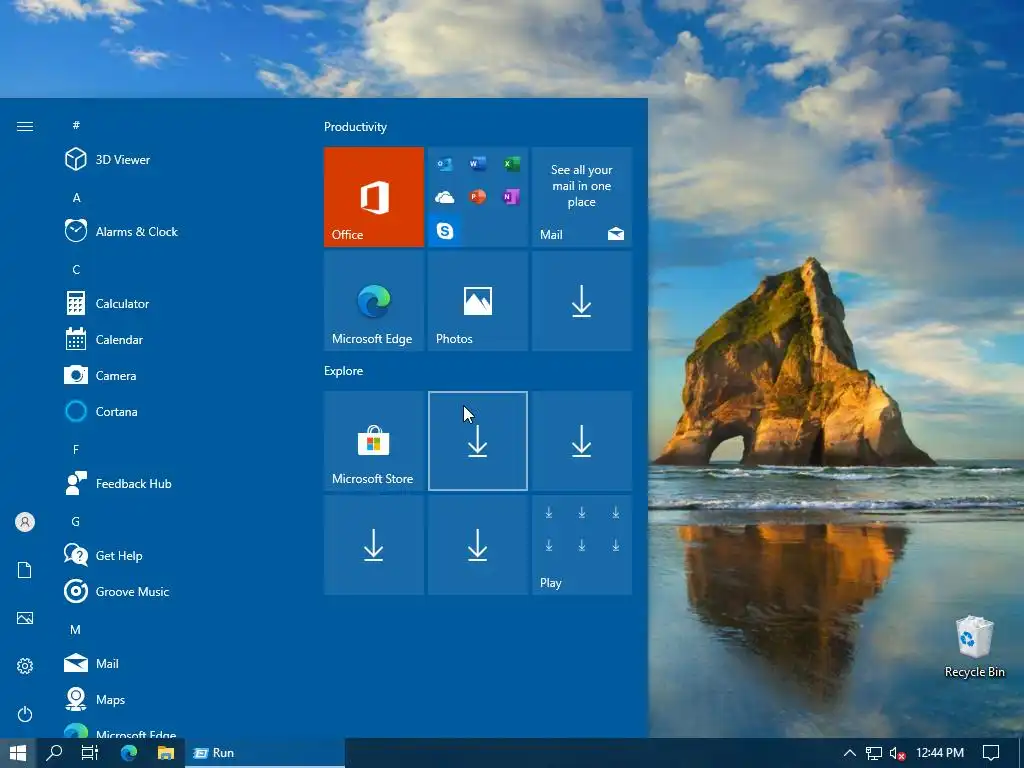Show hidden system tray icons
Image resolution: width=1024 pixels, height=768 pixels.
coord(850,753)
